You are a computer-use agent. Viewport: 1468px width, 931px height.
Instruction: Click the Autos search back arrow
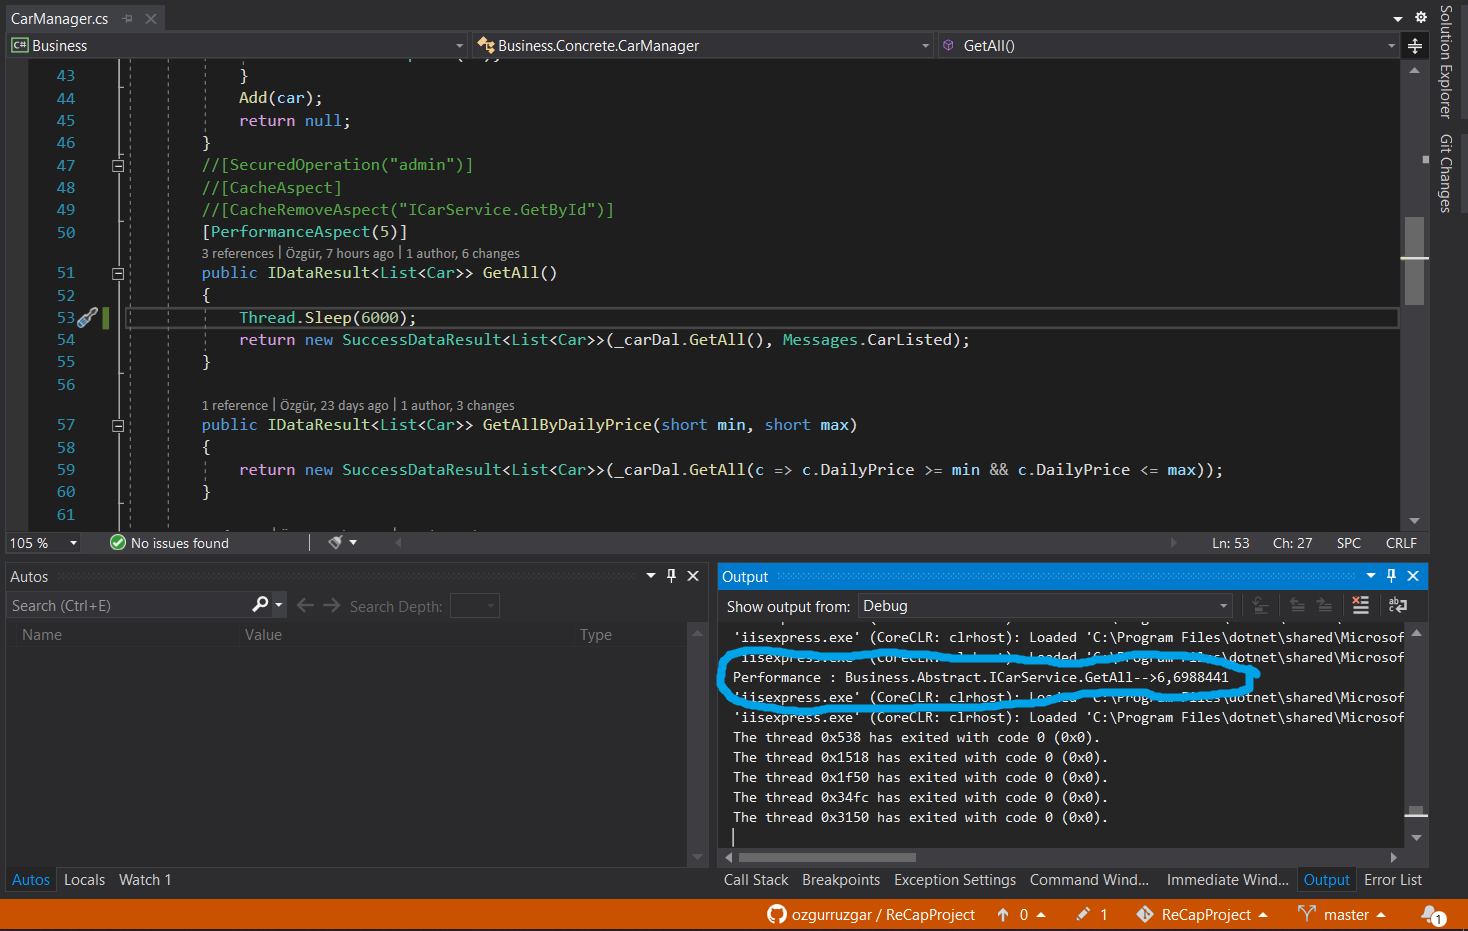[306, 606]
